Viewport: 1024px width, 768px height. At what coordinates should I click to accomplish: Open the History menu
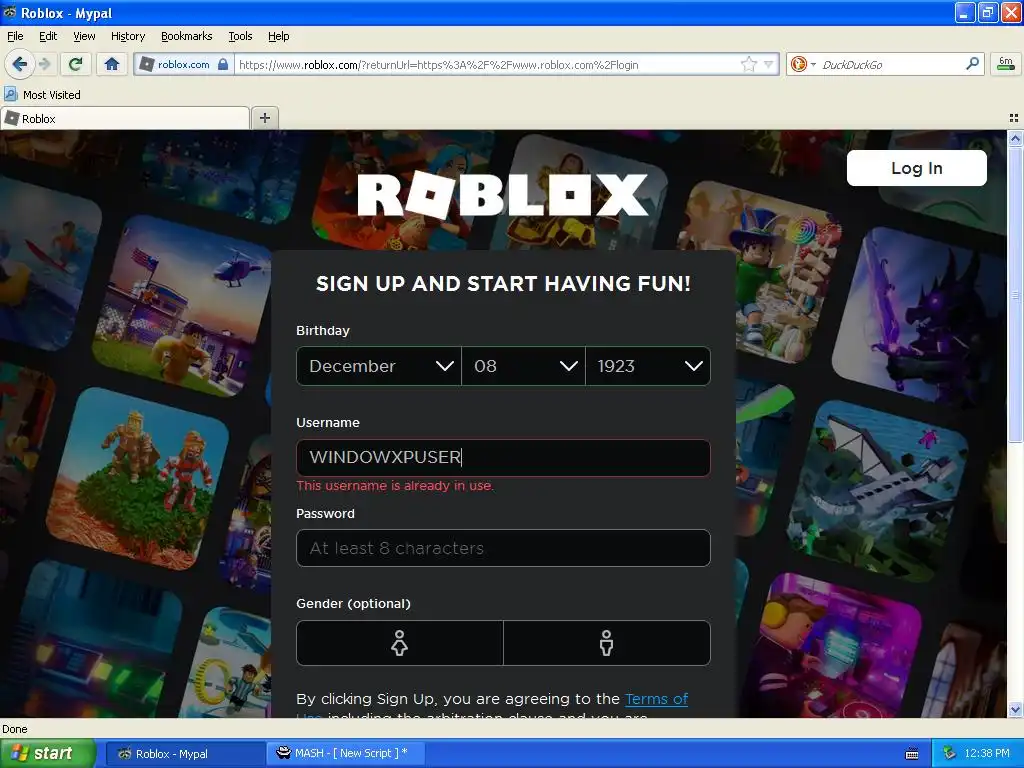point(128,36)
